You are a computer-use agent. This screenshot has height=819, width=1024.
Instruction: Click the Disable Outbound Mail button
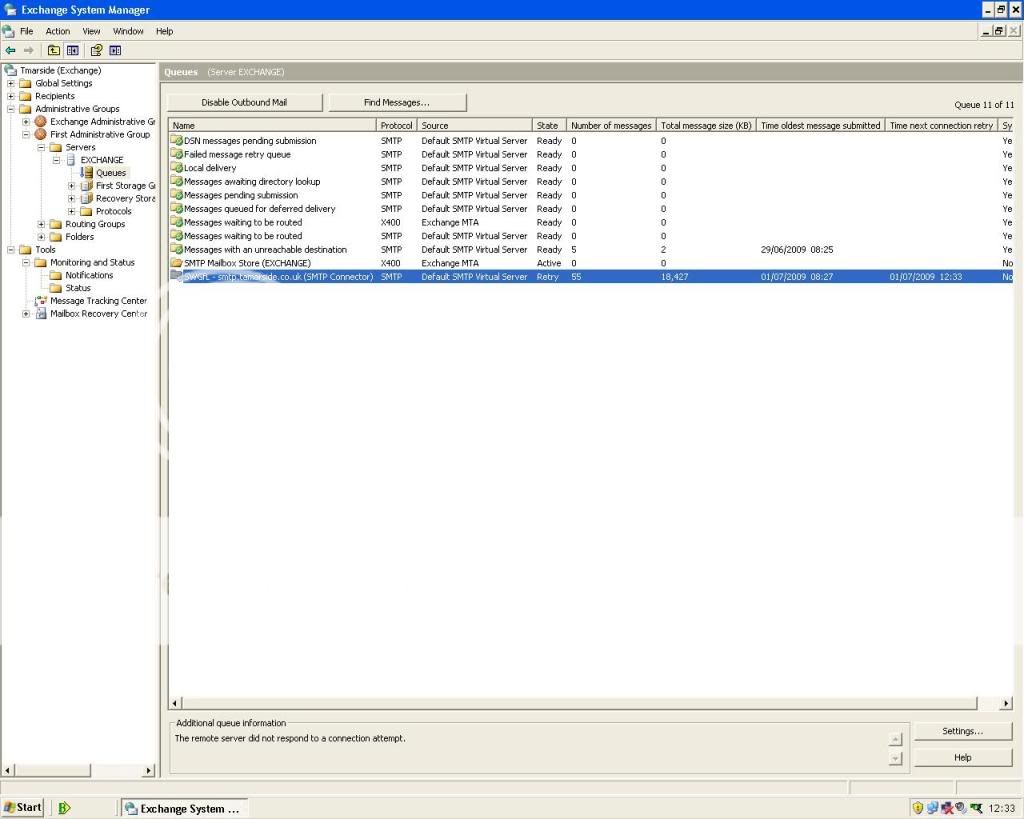click(x=244, y=102)
